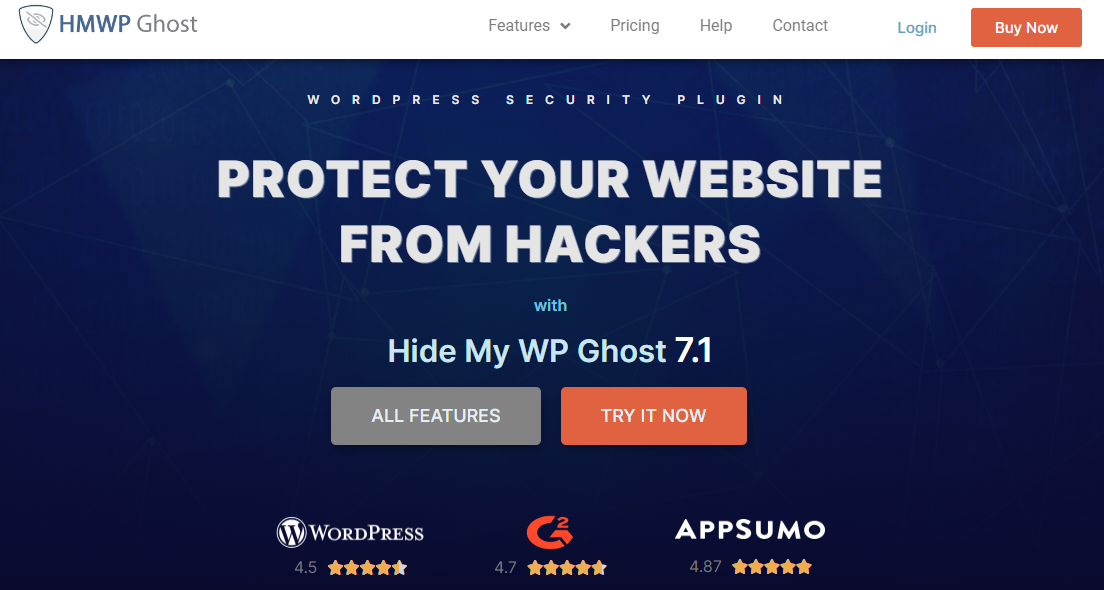This screenshot has width=1104, height=590.
Task: Click the AppSumo logo
Action: (750, 529)
